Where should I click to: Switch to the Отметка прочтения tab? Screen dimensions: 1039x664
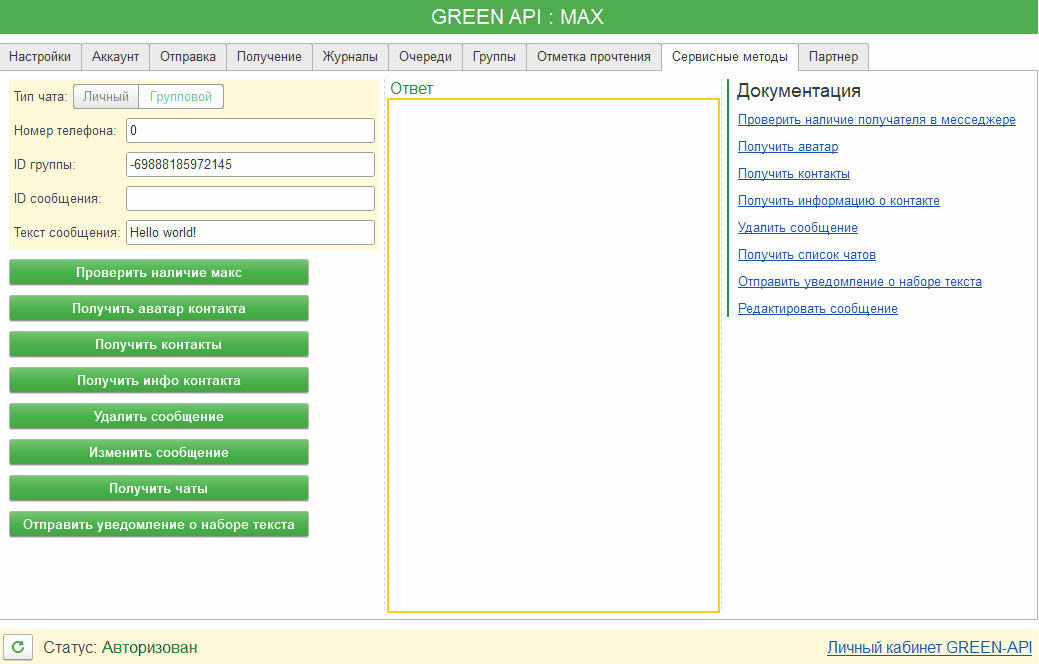tap(593, 57)
